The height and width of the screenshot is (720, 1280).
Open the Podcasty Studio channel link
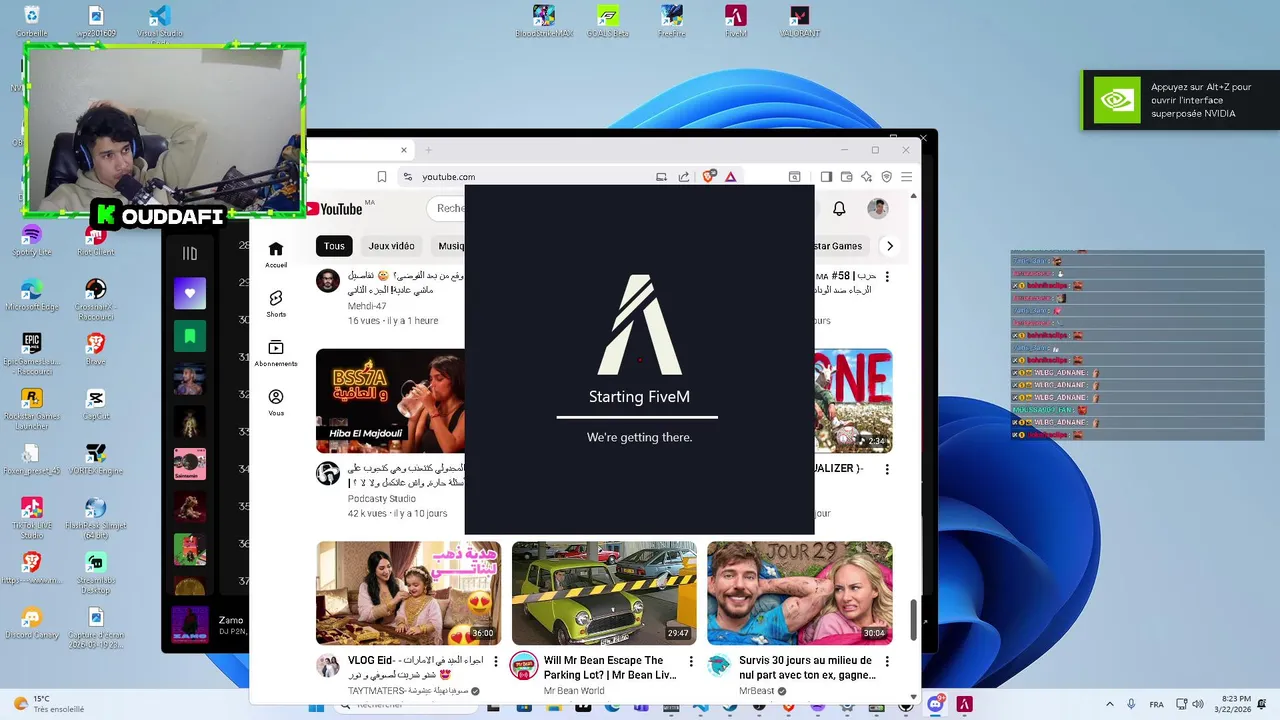click(x=382, y=498)
